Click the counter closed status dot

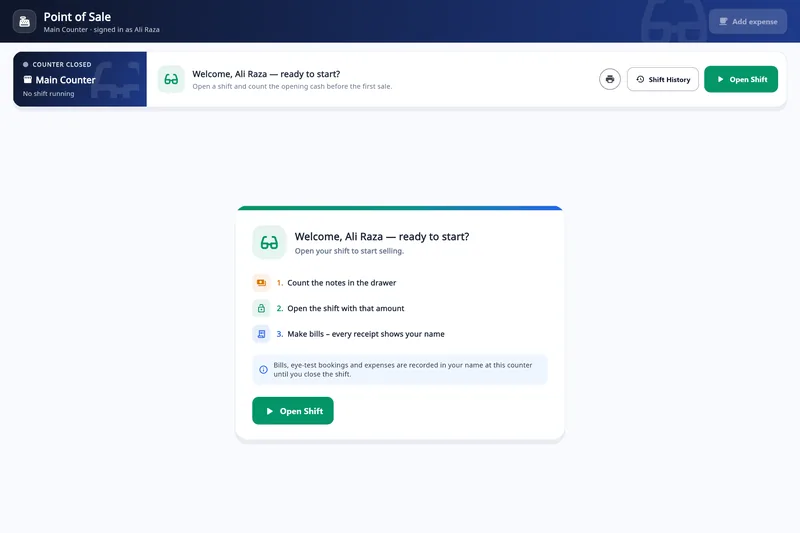26,64
